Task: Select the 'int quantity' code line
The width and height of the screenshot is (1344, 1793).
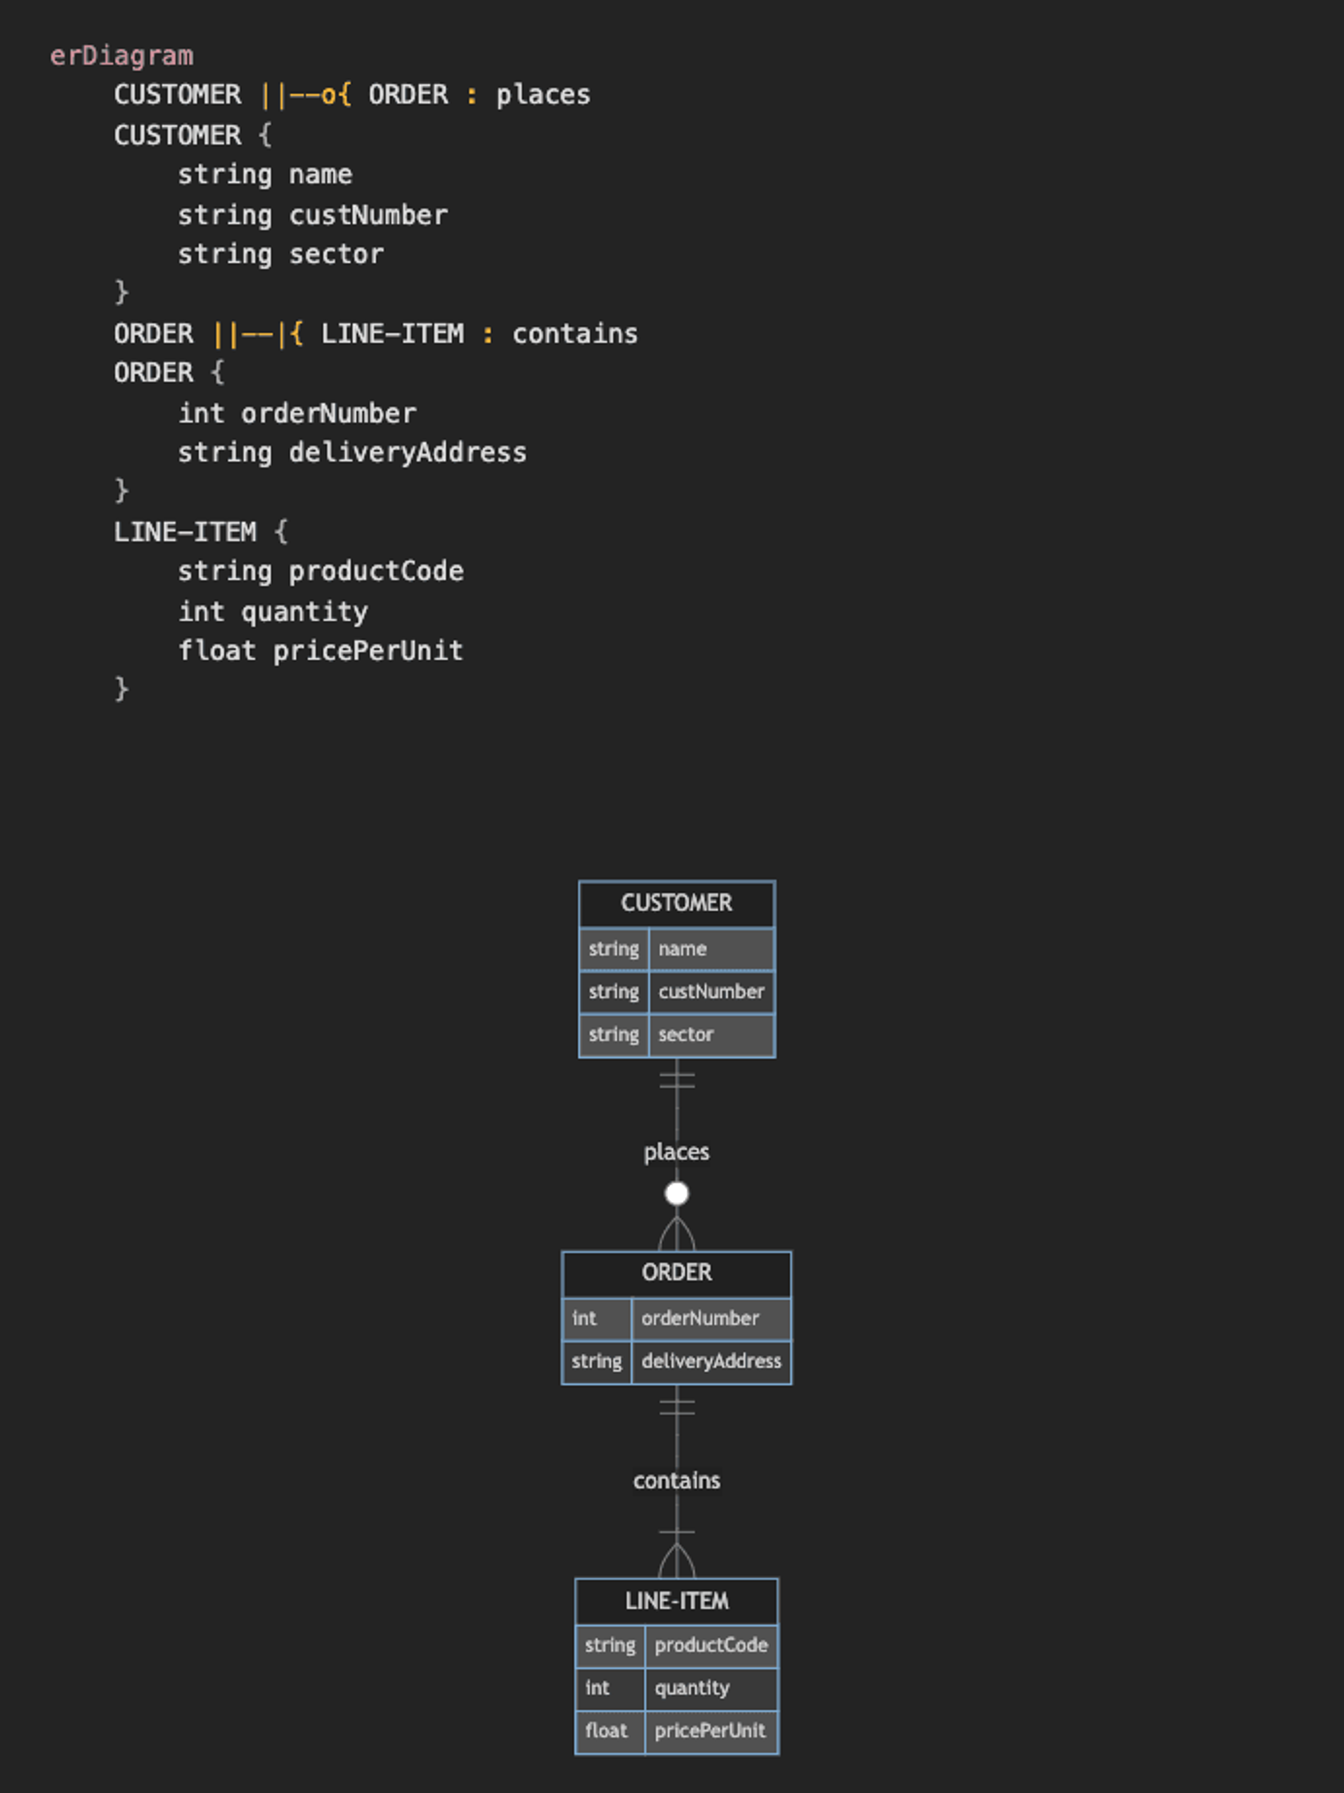Action: (273, 612)
